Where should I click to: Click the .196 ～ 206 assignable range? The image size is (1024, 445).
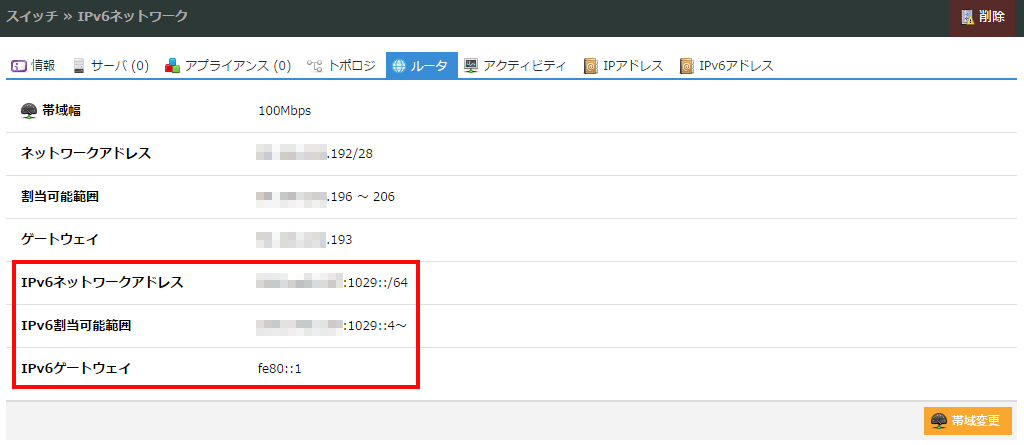(x=361, y=196)
